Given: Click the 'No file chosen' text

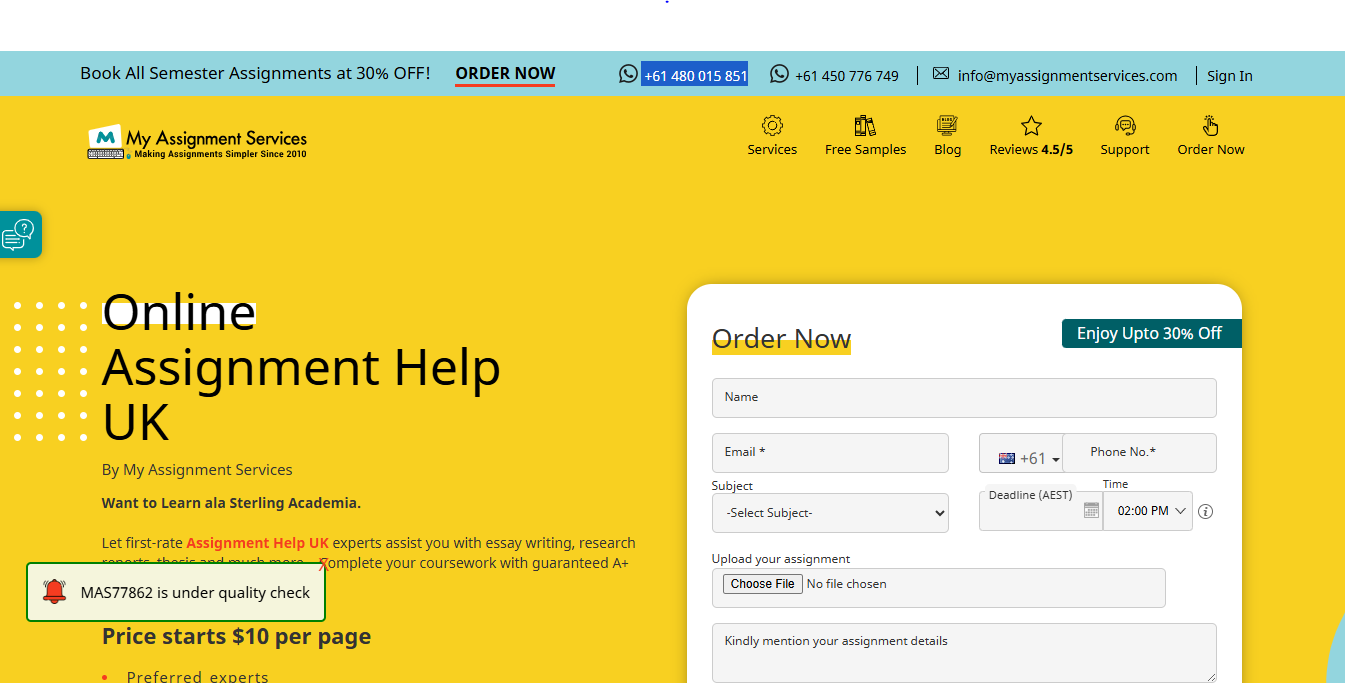Looking at the screenshot, I should [846, 584].
